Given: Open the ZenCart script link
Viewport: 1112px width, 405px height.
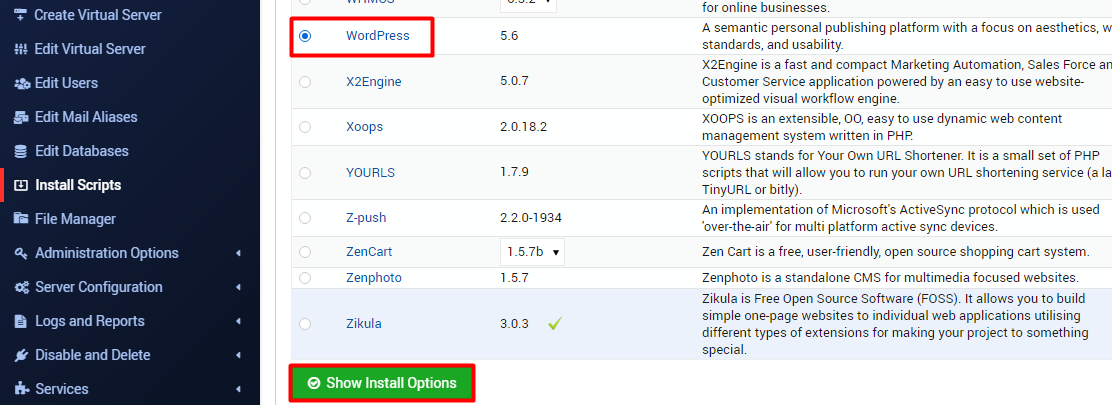Looking at the screenshot, I should point(369,252).
